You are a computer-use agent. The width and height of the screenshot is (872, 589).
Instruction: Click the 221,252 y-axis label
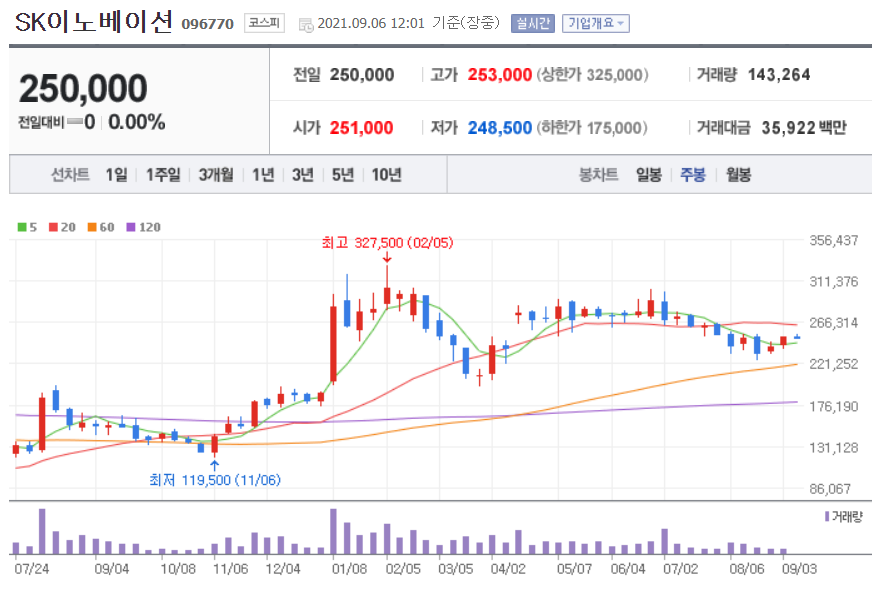pyautogui.click(x=834, y=364)
